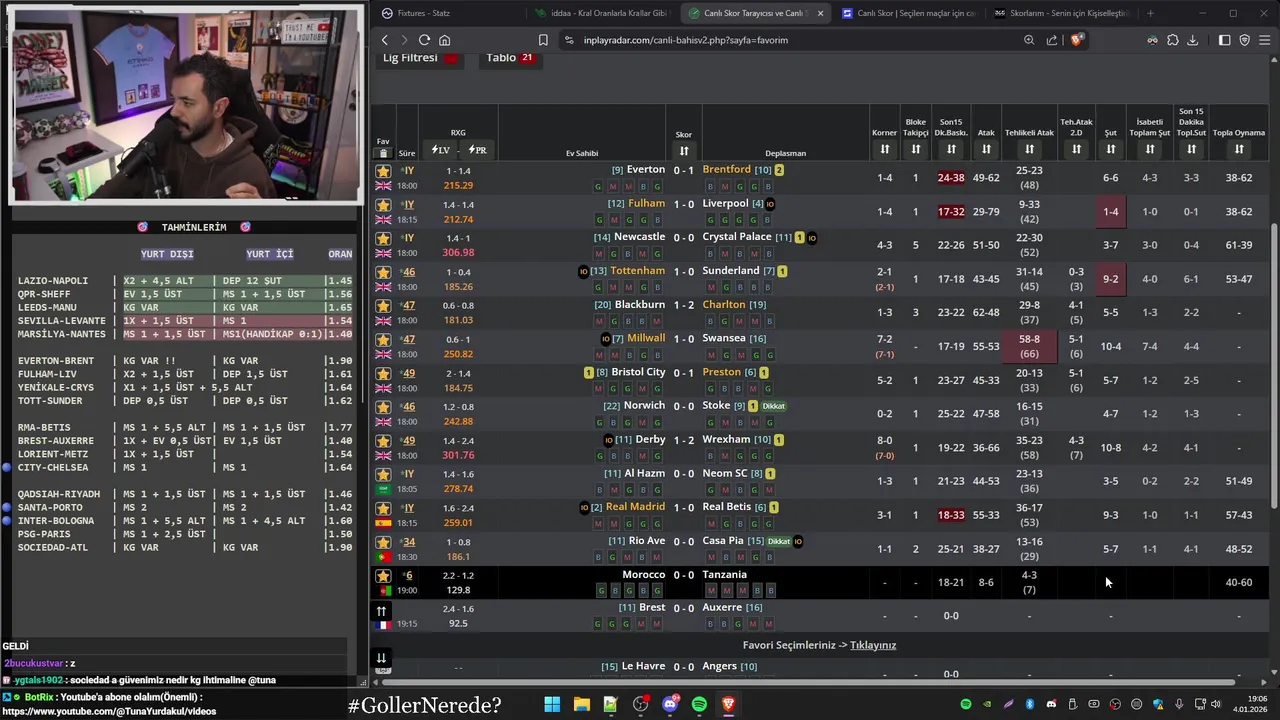This screenshot has width=1280, height=720.
Task: Open Real Betis team link
Action: click(727, 507)
